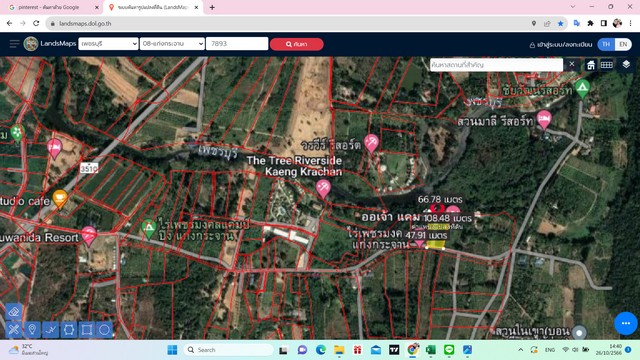
Task: Click the clear drawings cross tool
Action: [x=14, y=329]
